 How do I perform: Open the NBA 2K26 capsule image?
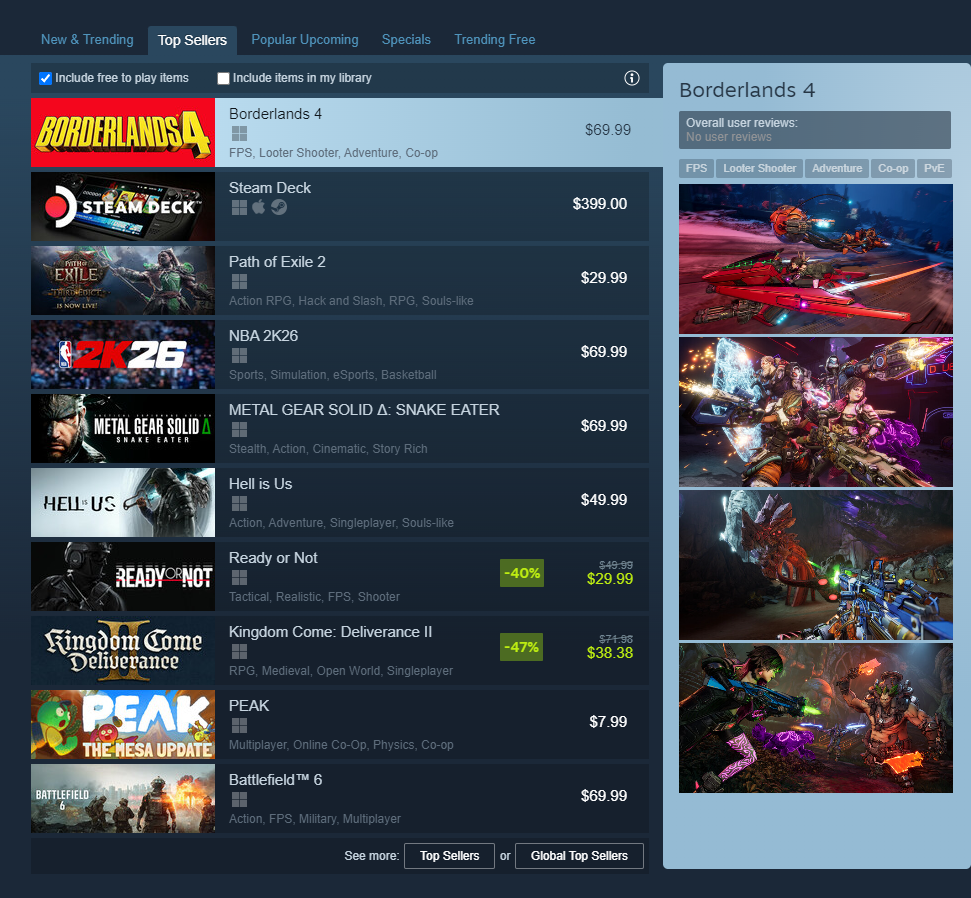click(123, 354)
